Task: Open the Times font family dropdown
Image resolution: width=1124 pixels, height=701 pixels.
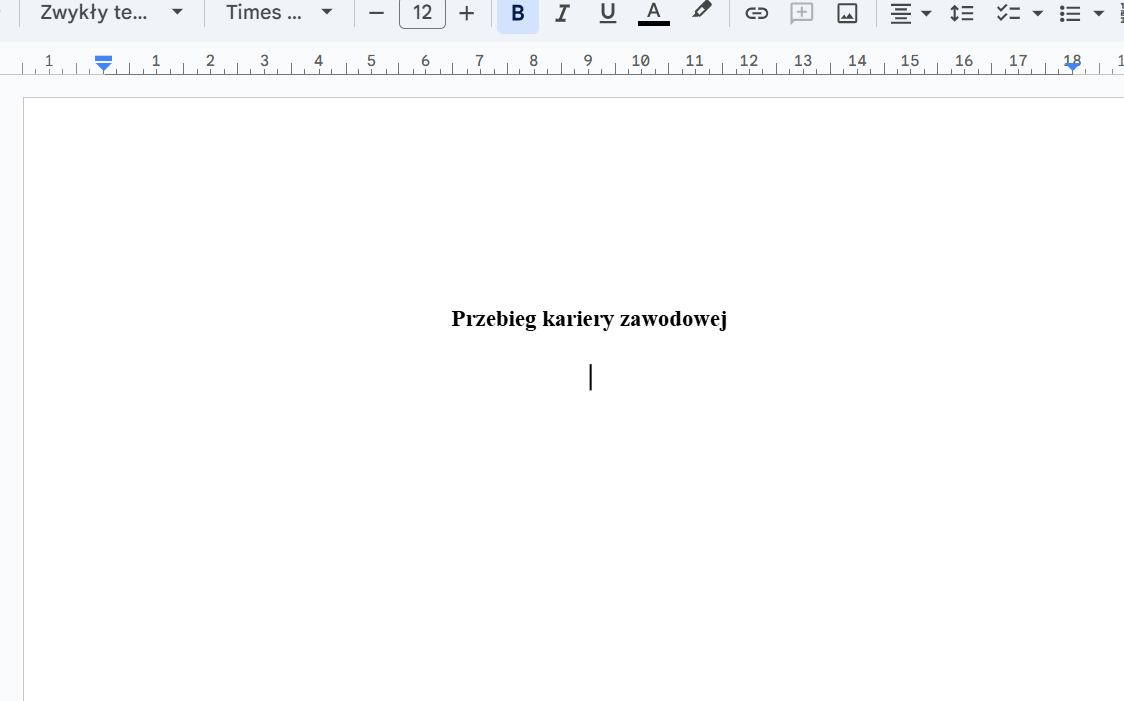Action: (x=278, y=13)
